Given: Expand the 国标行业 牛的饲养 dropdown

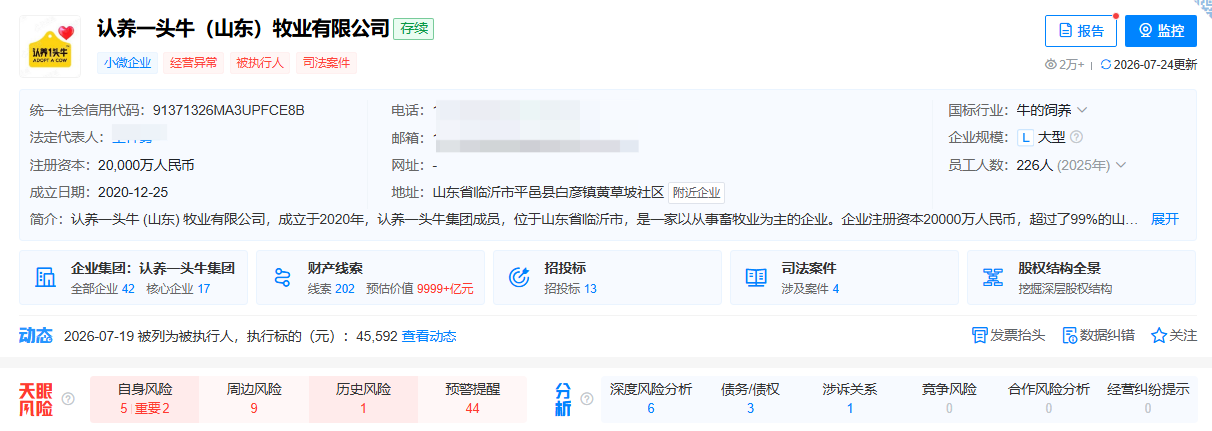Looking at the screenshot, I should 1082,109.
